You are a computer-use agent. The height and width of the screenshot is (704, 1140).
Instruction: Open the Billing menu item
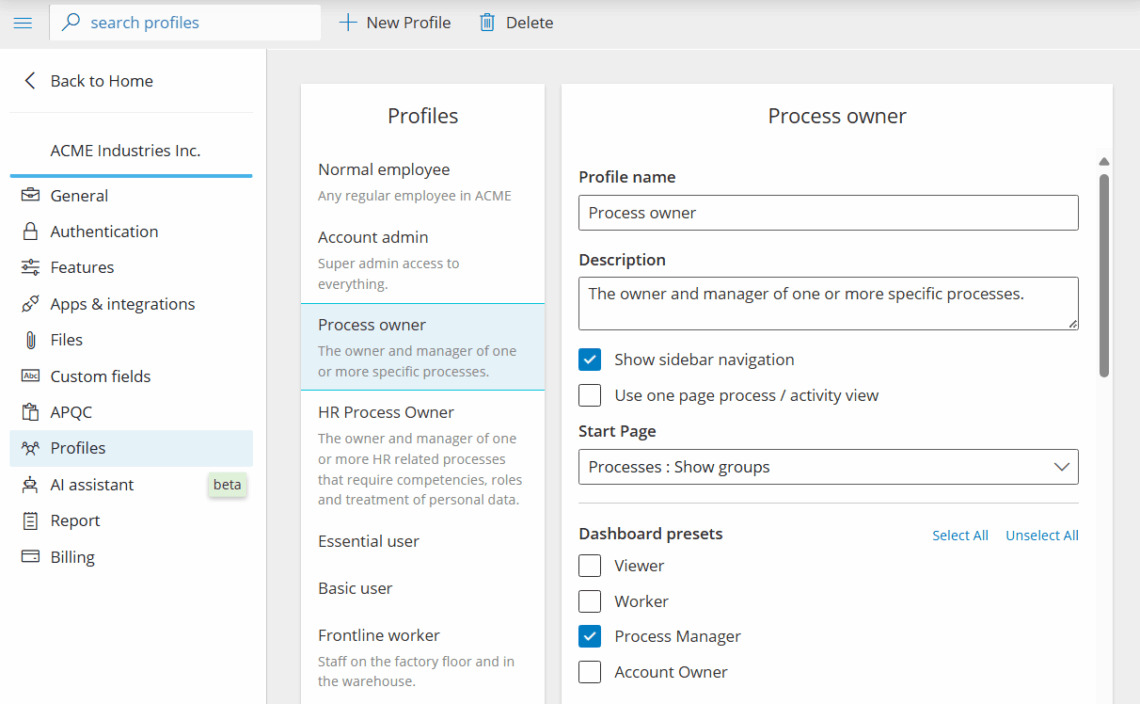(72, 557)
